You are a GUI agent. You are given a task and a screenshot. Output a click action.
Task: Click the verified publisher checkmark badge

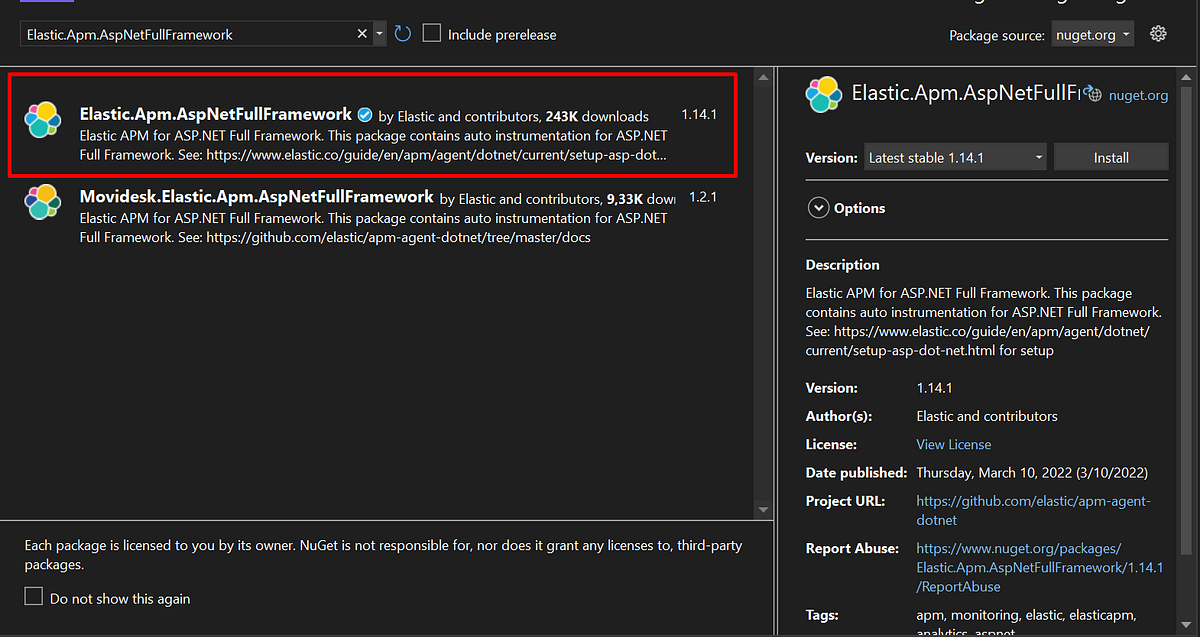click(364, 114)
